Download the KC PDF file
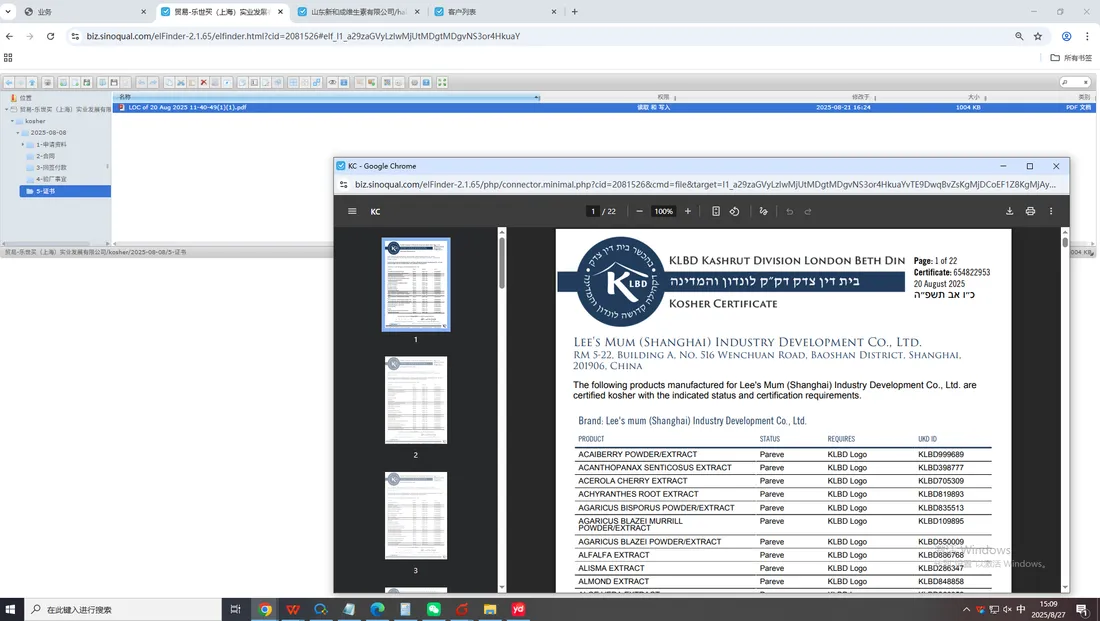The image size is (1100, 621). click(1010, 211)
